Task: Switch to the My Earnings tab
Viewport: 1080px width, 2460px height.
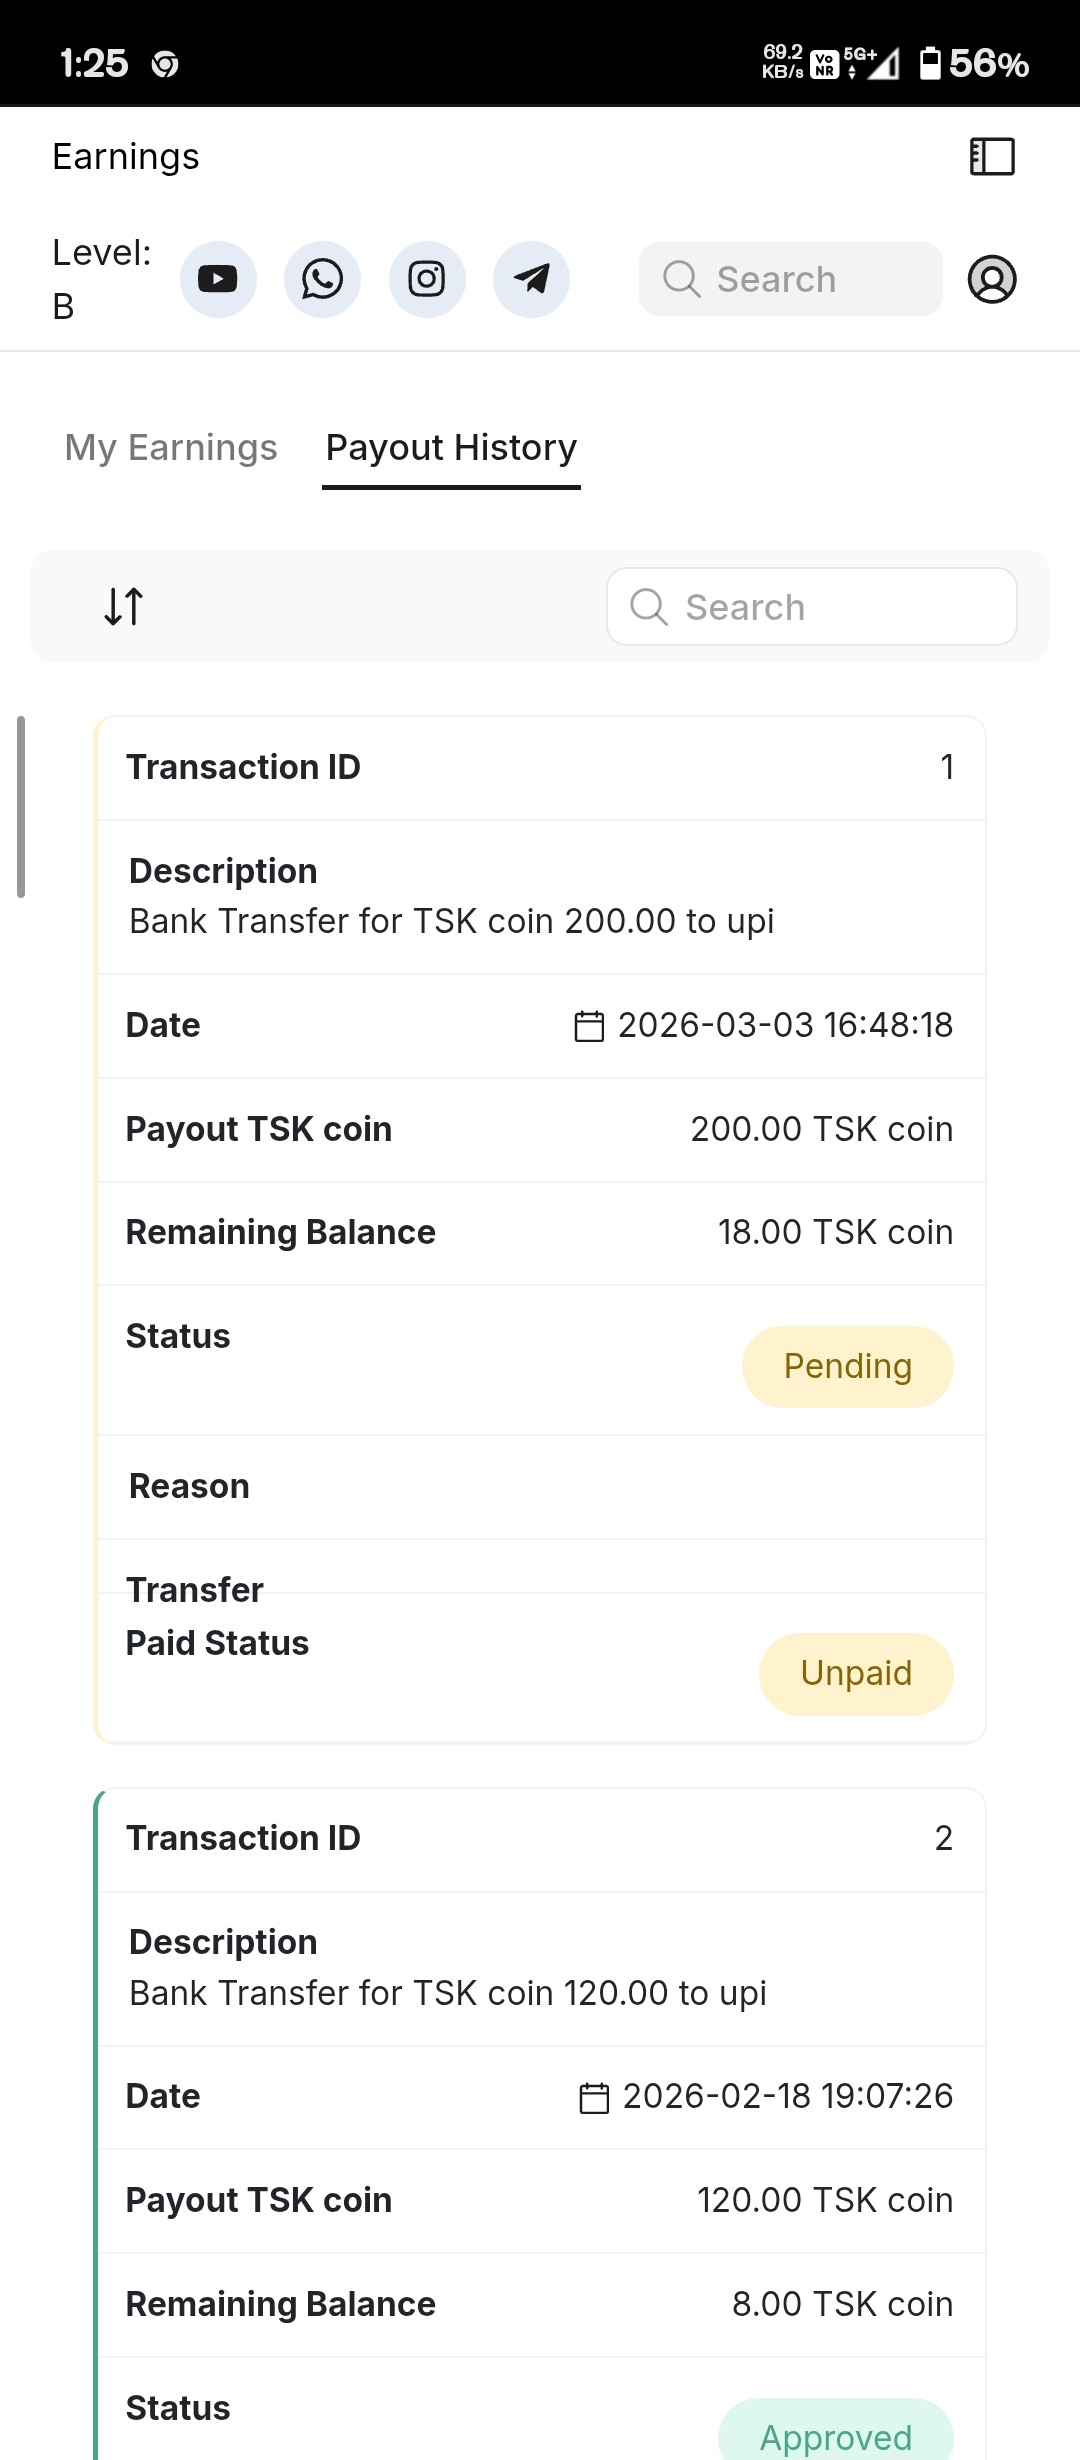Action: (171, 448)
